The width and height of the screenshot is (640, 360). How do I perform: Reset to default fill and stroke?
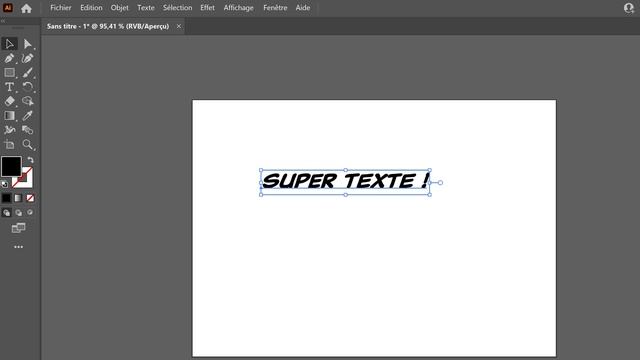[4, 184]
